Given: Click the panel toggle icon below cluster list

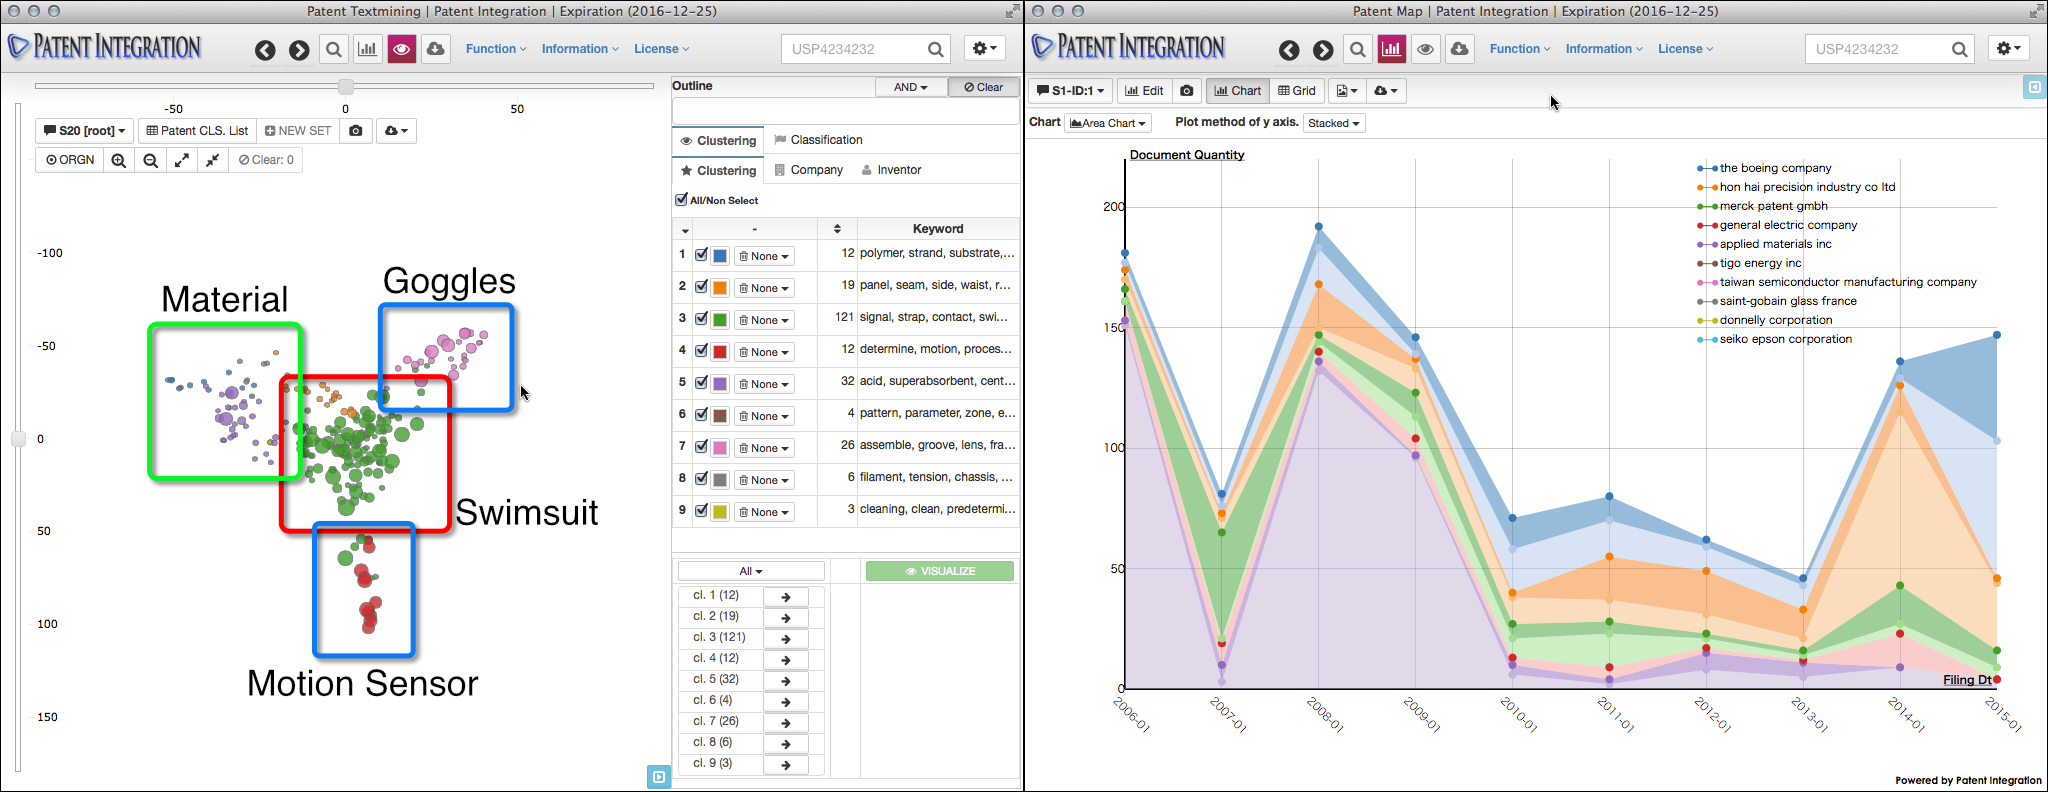Looking at the screenshot, I should click(659, 777).
